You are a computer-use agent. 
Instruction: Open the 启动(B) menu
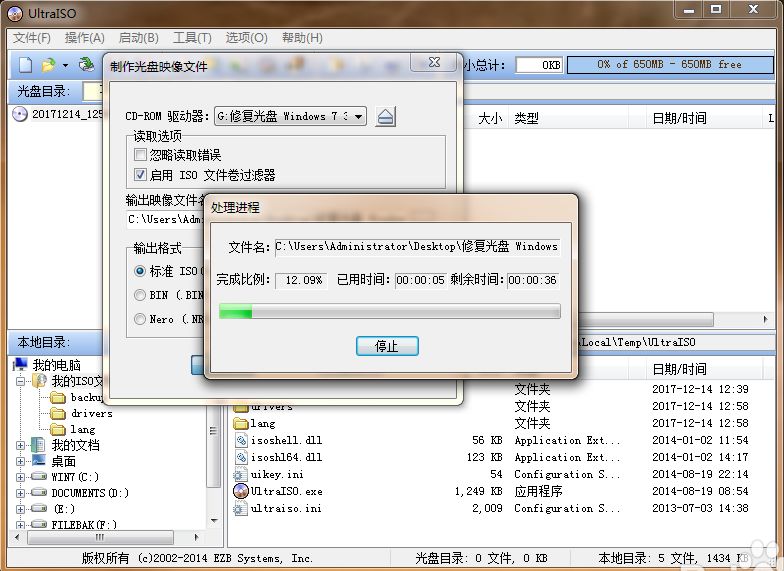(138, 38)
